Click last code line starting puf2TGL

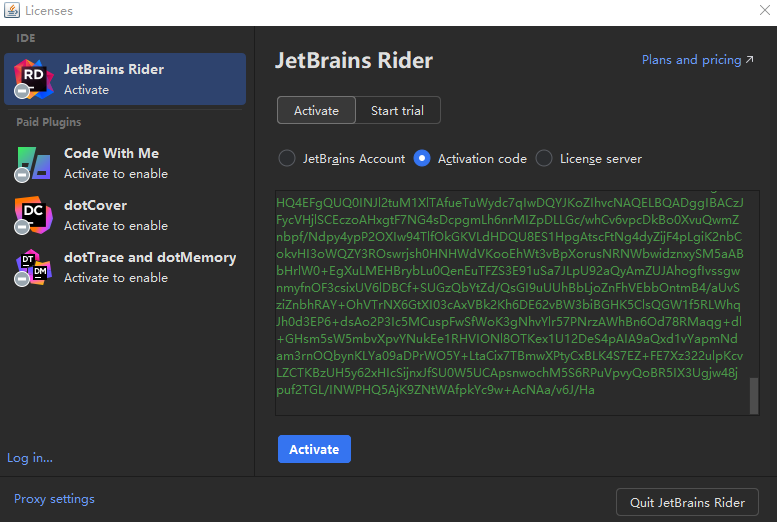pyautogui.click(x=435, y=390)
